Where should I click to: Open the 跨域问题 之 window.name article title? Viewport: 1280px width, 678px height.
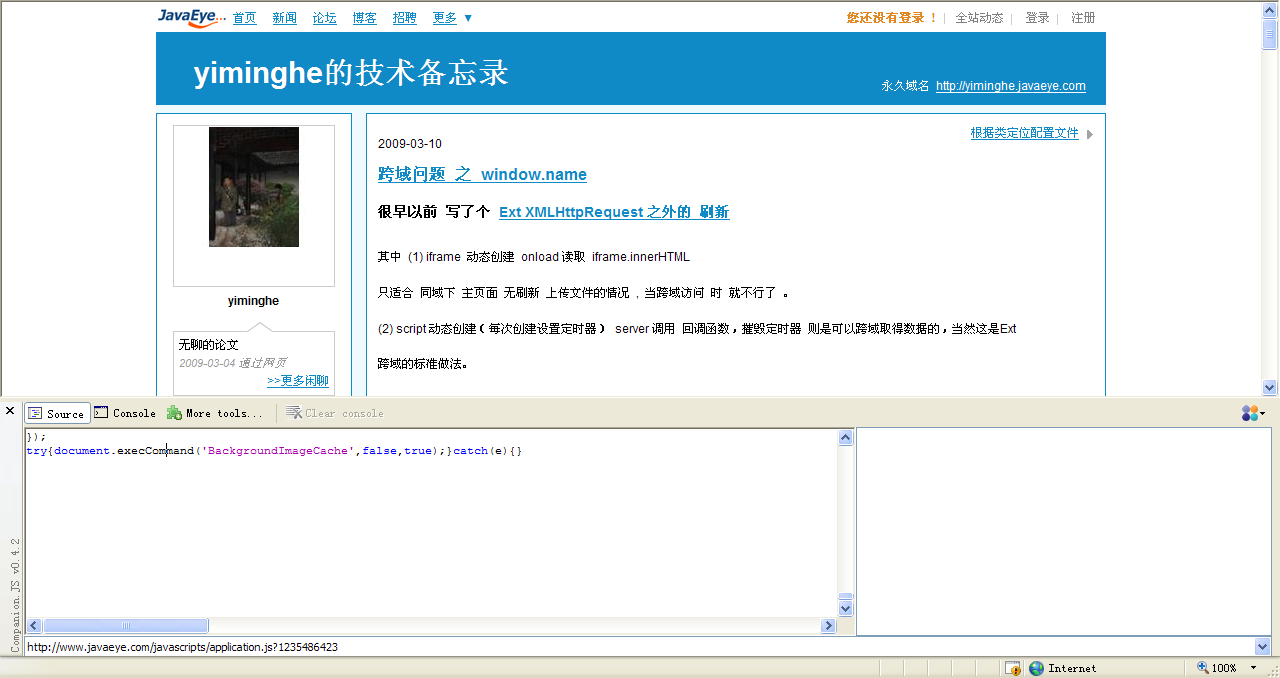click(482, 174)
